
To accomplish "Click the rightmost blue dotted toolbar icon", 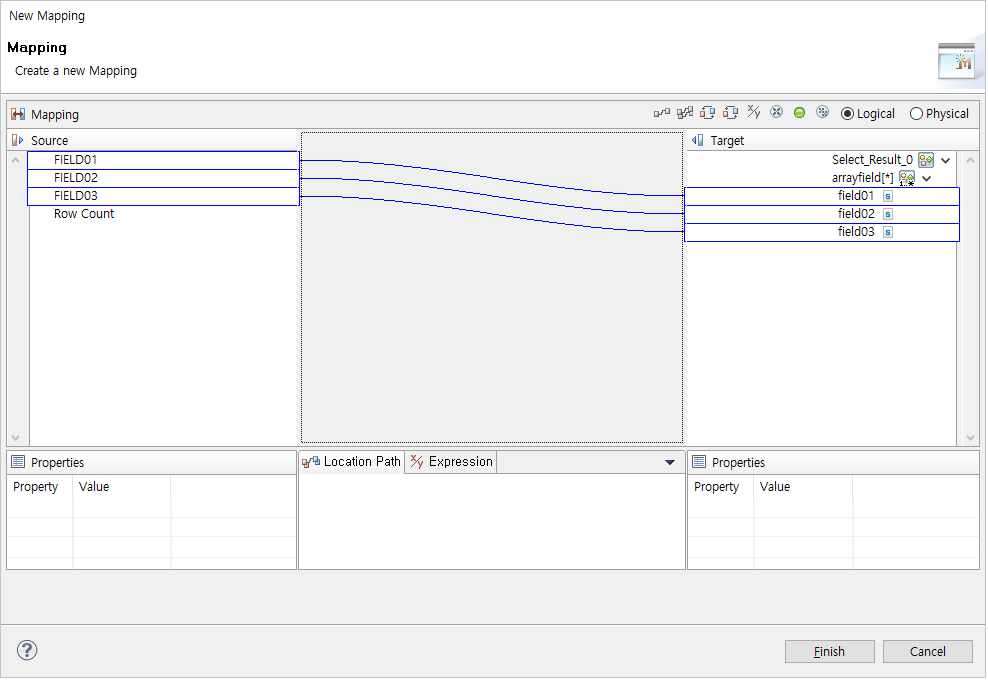I will 822,112.
